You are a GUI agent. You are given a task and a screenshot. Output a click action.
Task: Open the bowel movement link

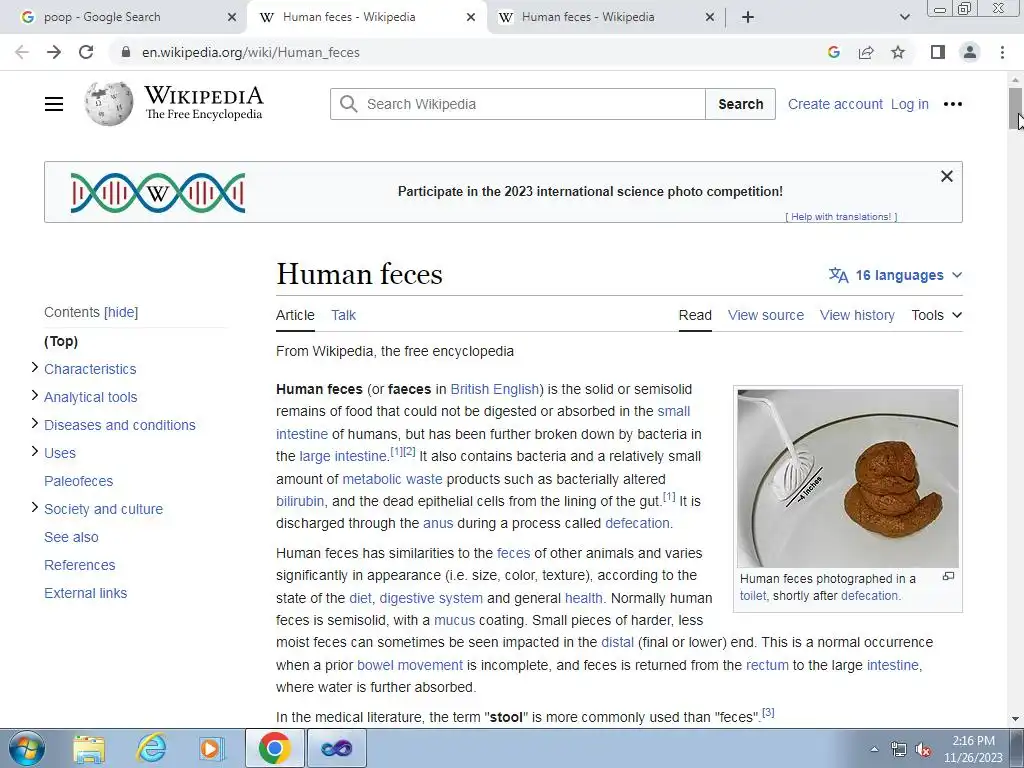point(409,665)
